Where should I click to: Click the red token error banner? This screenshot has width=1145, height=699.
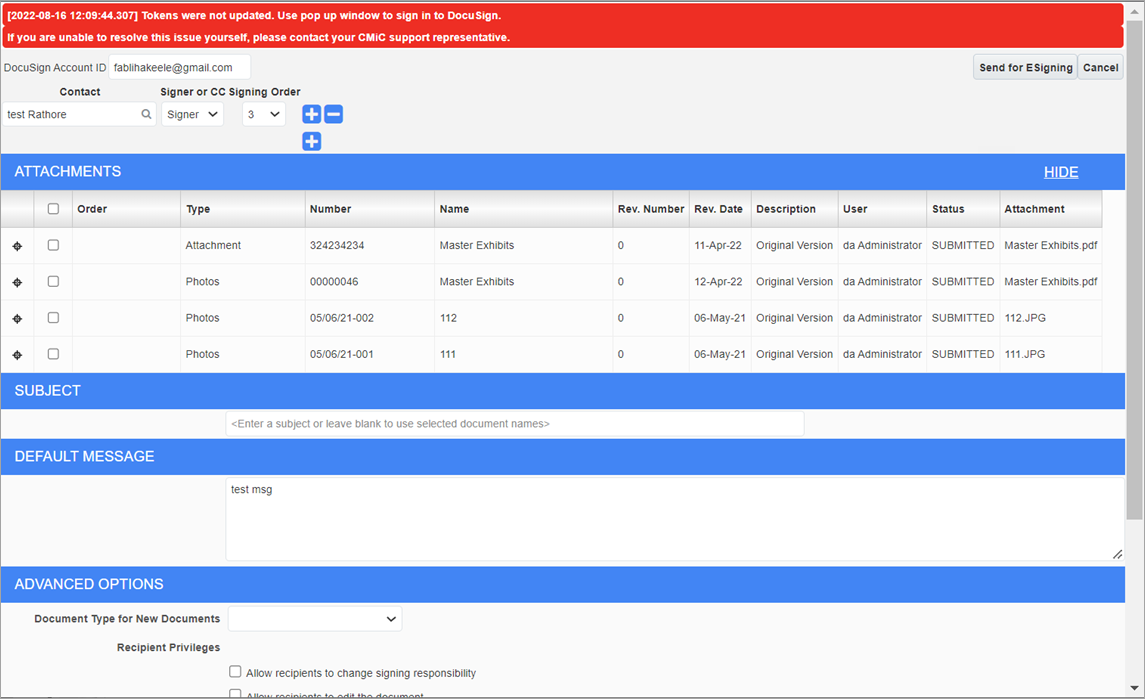click(x=562, y=26)
